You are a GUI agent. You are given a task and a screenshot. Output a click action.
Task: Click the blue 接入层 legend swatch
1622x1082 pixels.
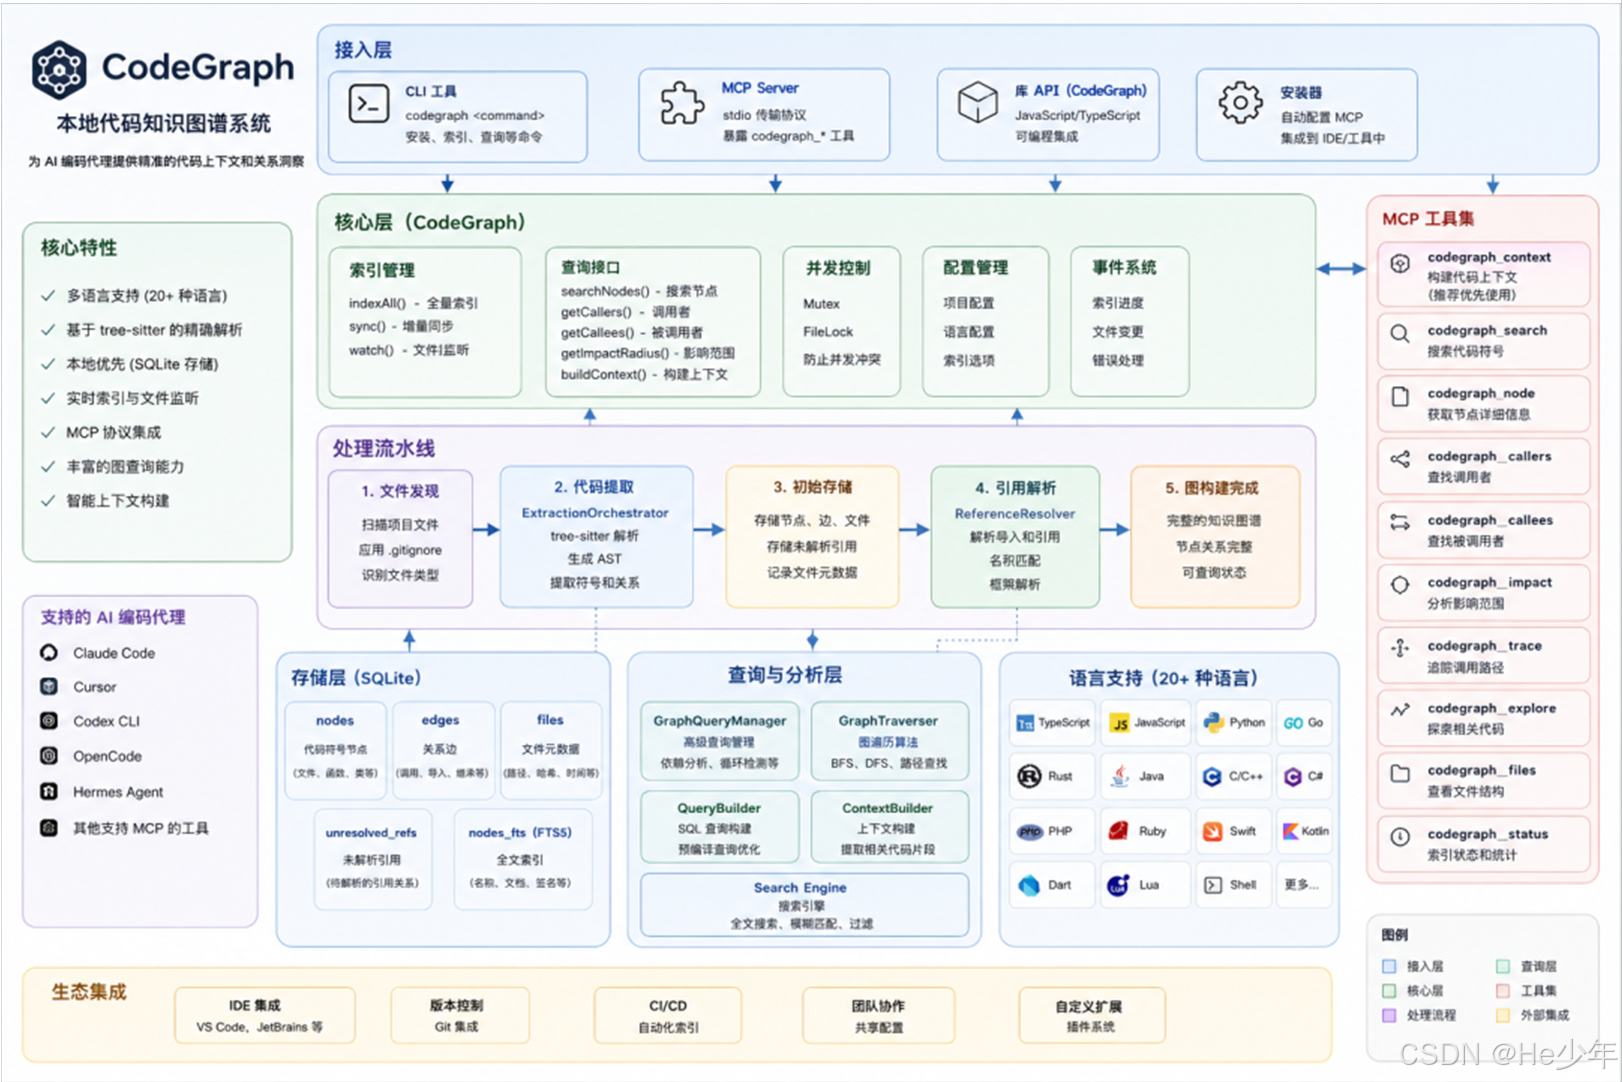tap(1389, 966)
